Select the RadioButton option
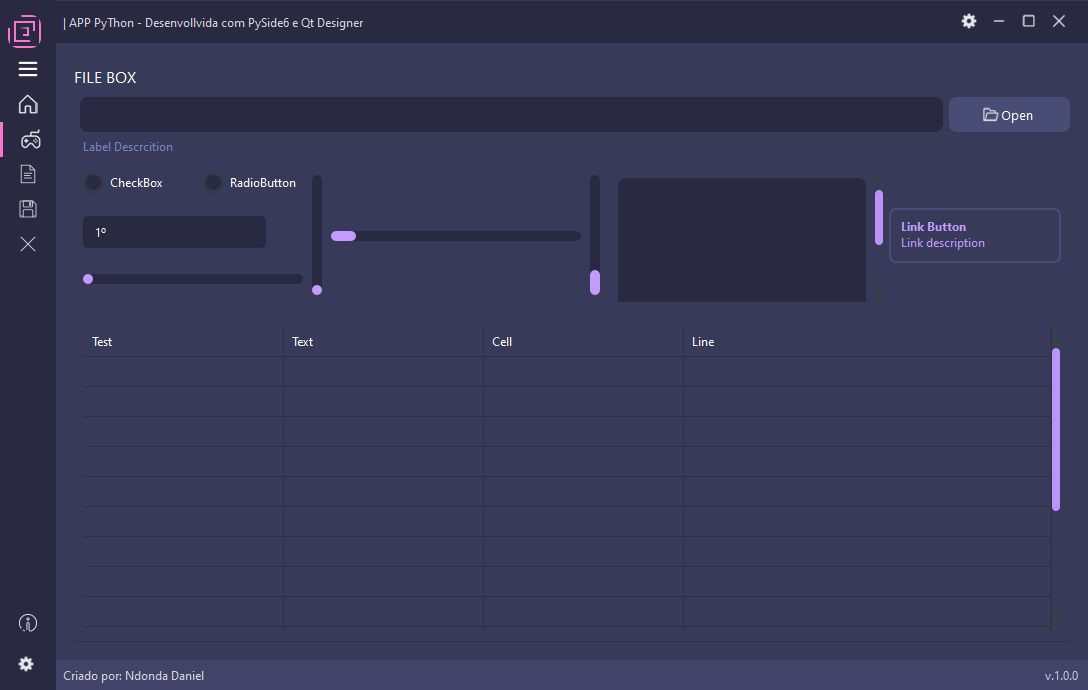This screenshot has width=1088, height=690. click(x=213, y=183)
